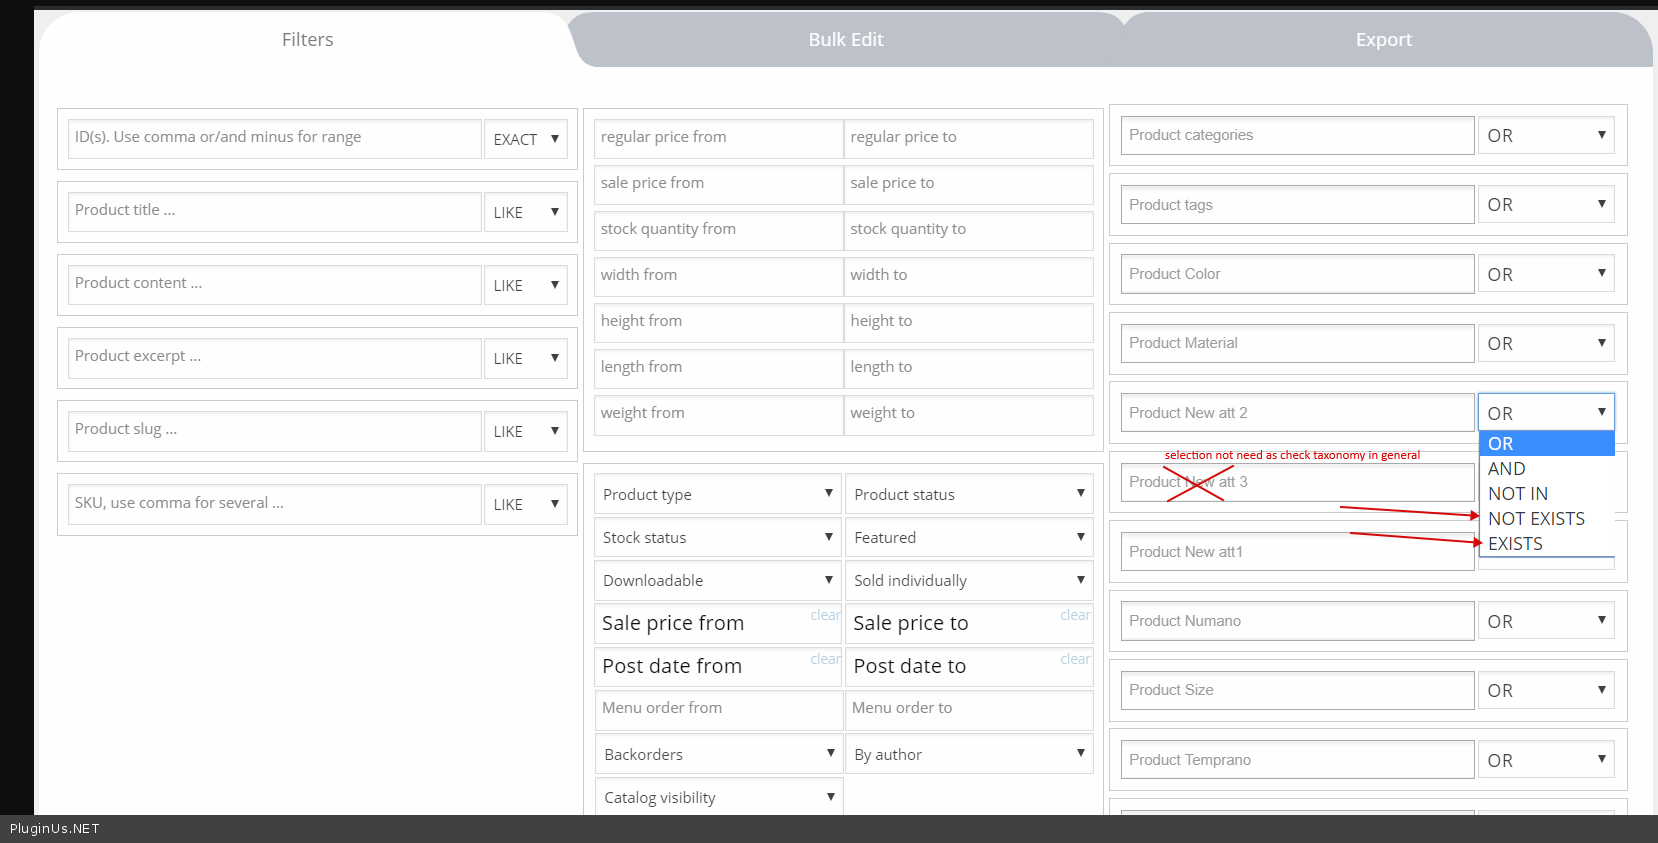Screen dimensions: 1658x843
Task: Focus the regular price from field
Action: tap(718, 138)
